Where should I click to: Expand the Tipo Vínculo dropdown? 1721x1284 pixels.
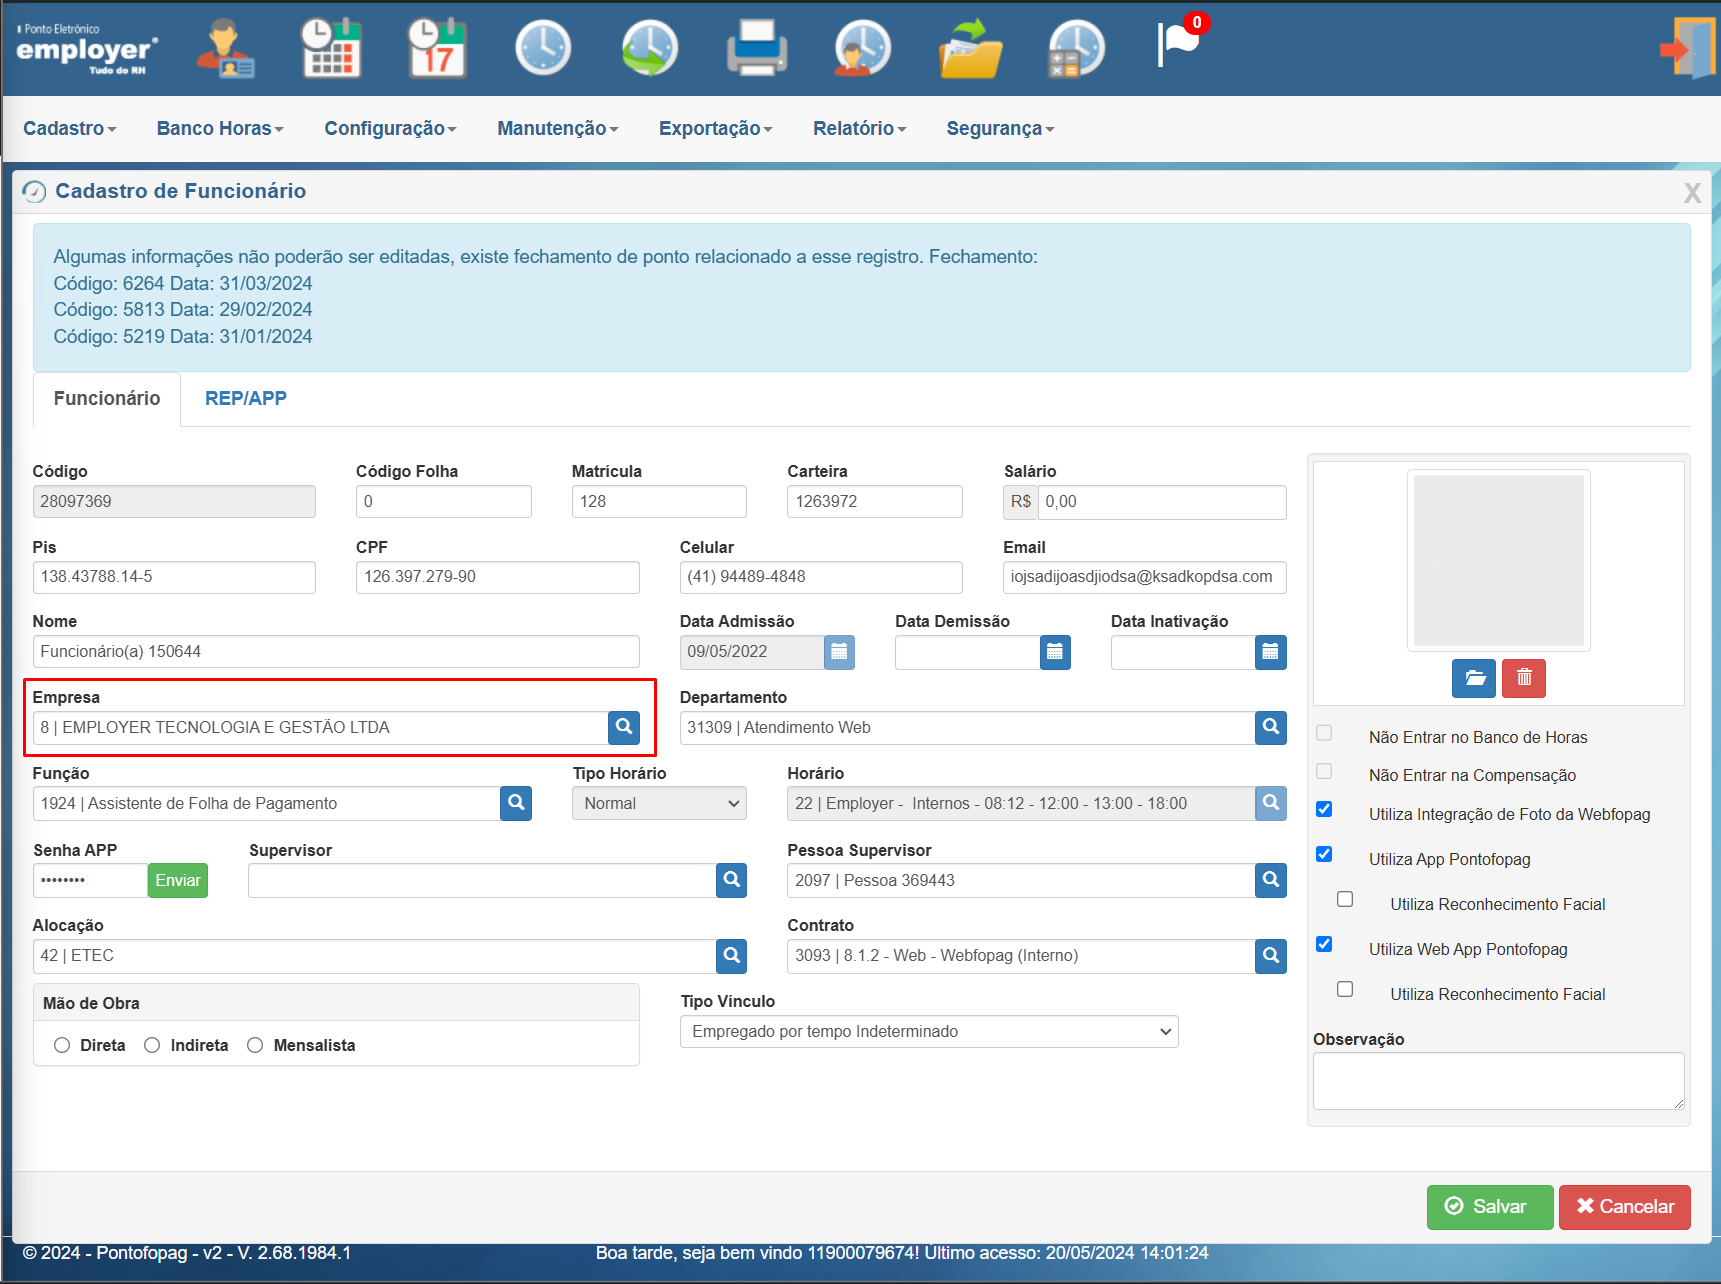(929, 1032)
